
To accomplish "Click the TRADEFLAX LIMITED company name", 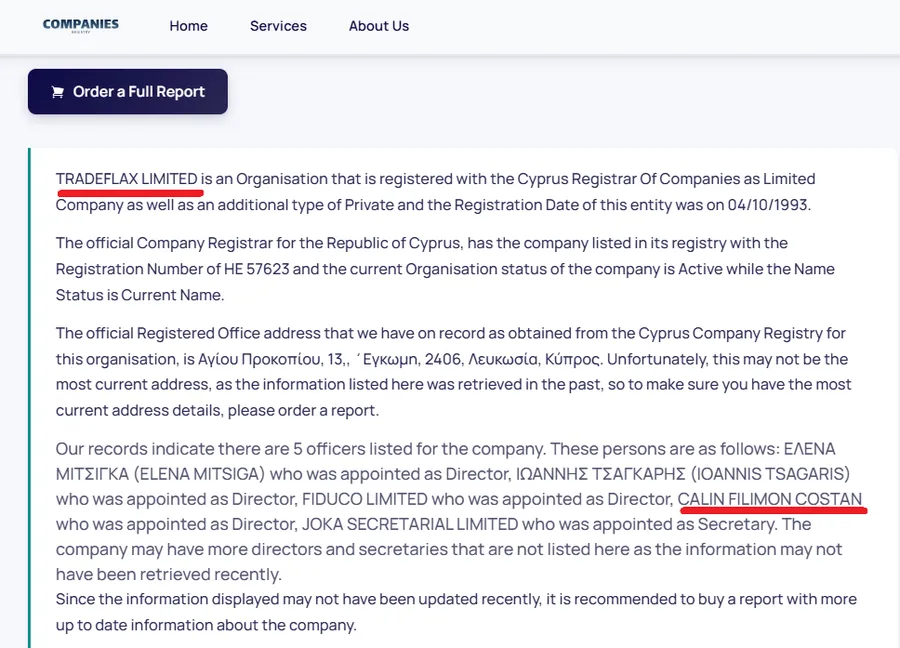I will [126, 179].
